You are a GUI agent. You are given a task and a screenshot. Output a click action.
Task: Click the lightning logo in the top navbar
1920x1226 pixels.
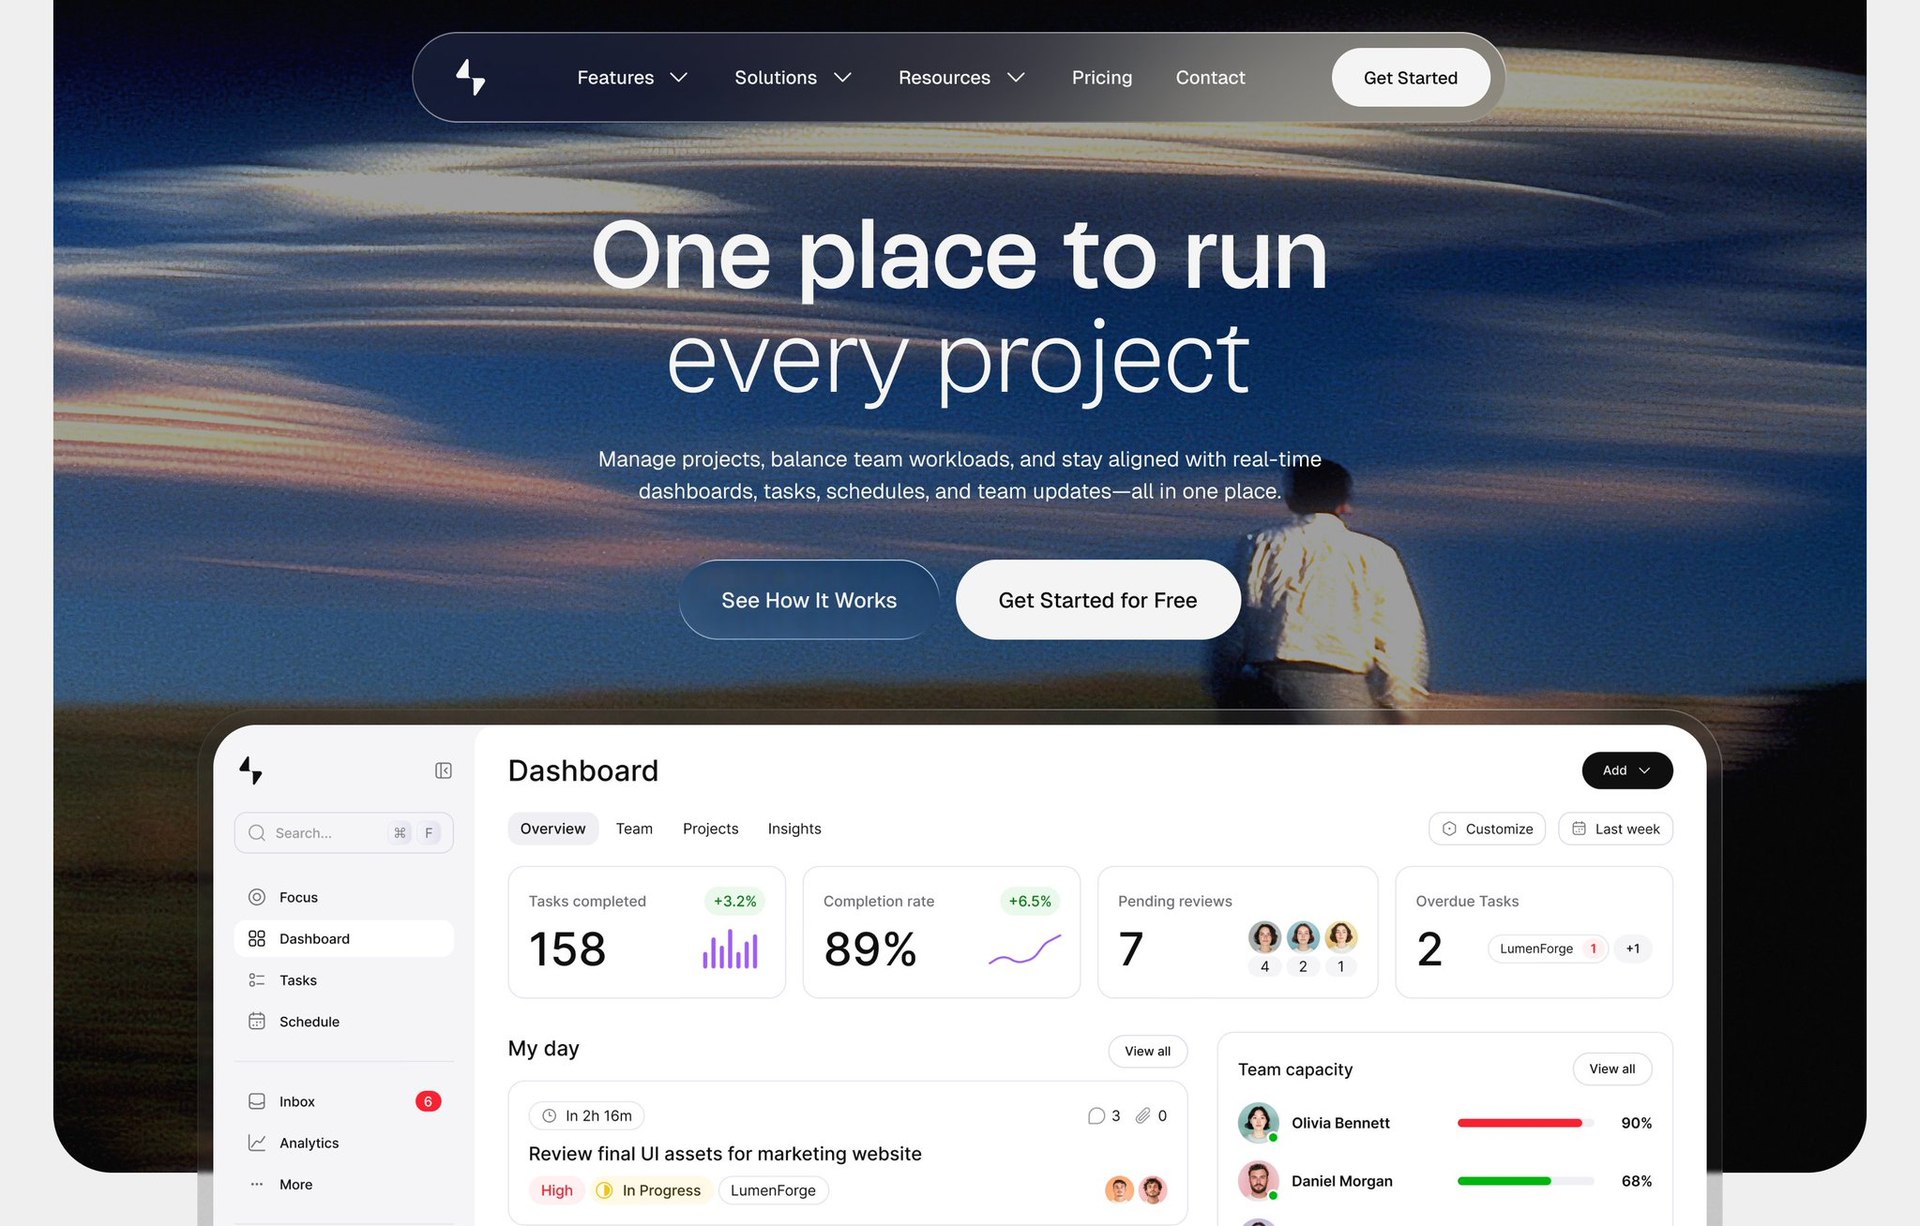[470, 77]
